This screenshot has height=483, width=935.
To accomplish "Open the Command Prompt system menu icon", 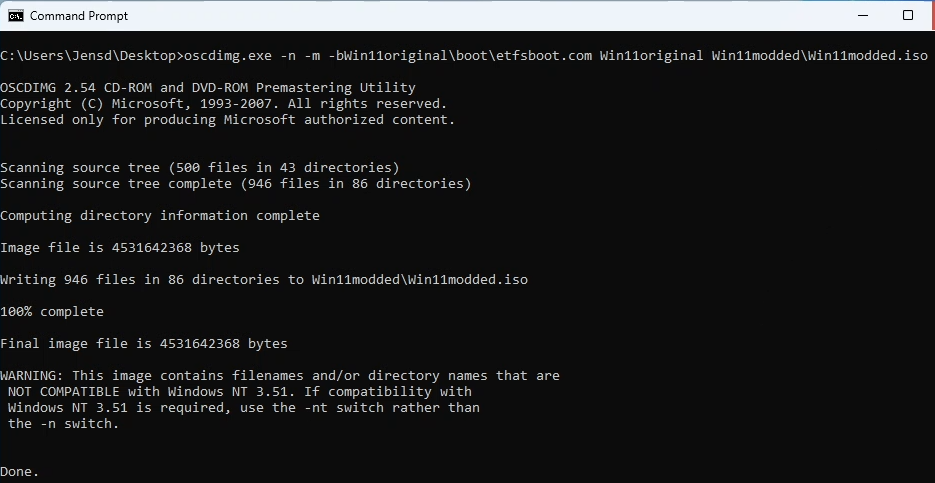I will pyautogui.click(x=16, y=16).
